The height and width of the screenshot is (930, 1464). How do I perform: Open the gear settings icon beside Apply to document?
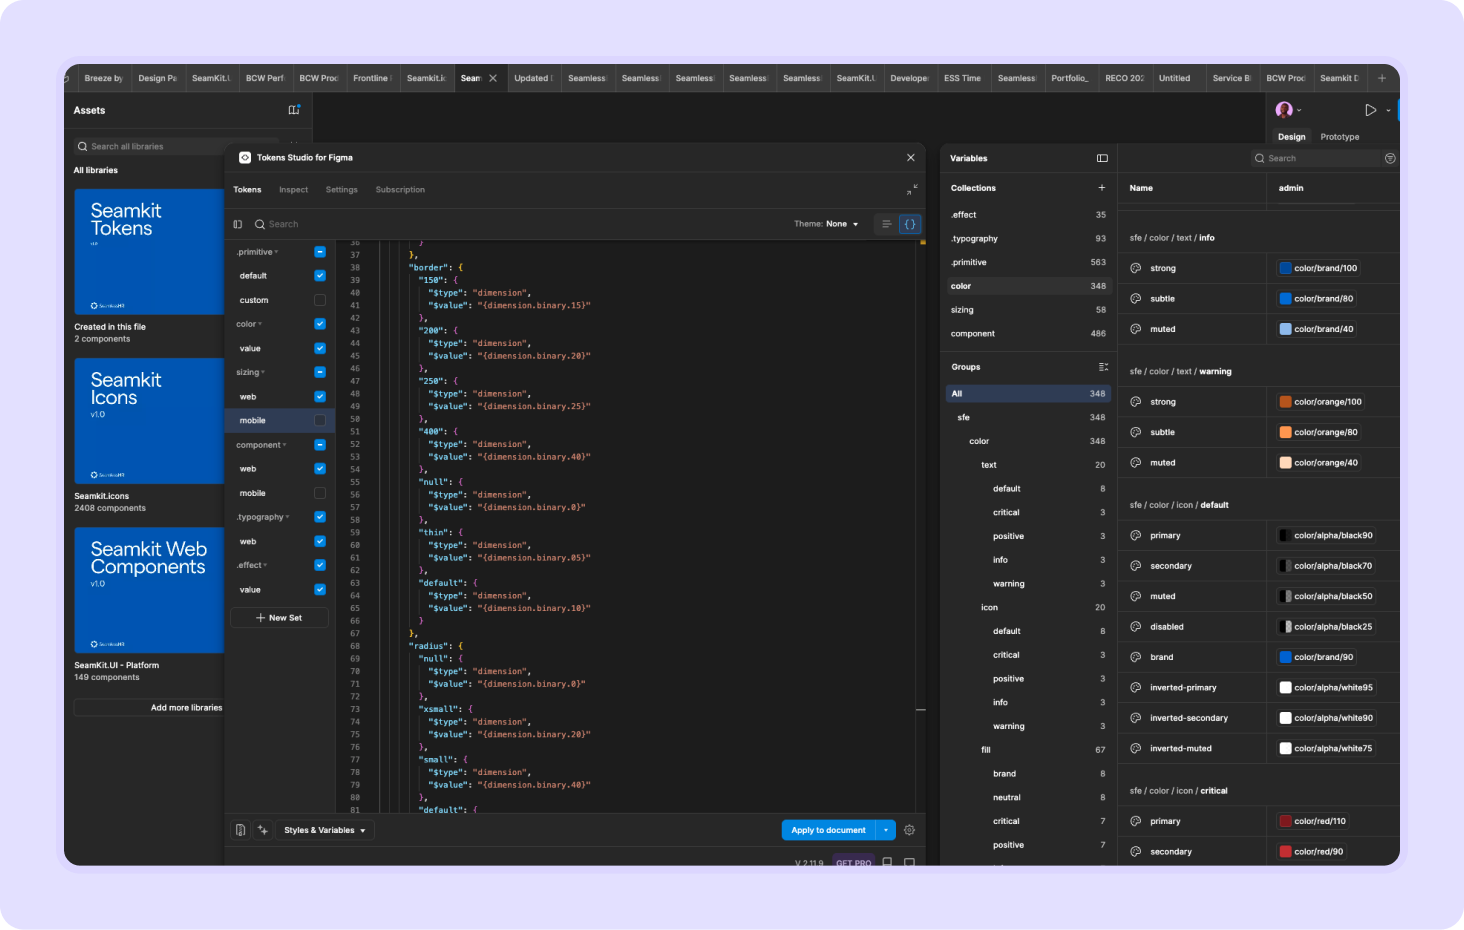(909, 830)
